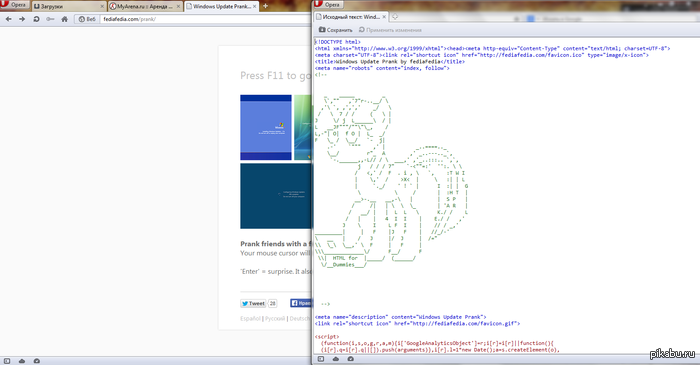The height and width of the screenshot is (365, 700).
Task: Reload the fediafedia page
Action: tap(36, 19)
